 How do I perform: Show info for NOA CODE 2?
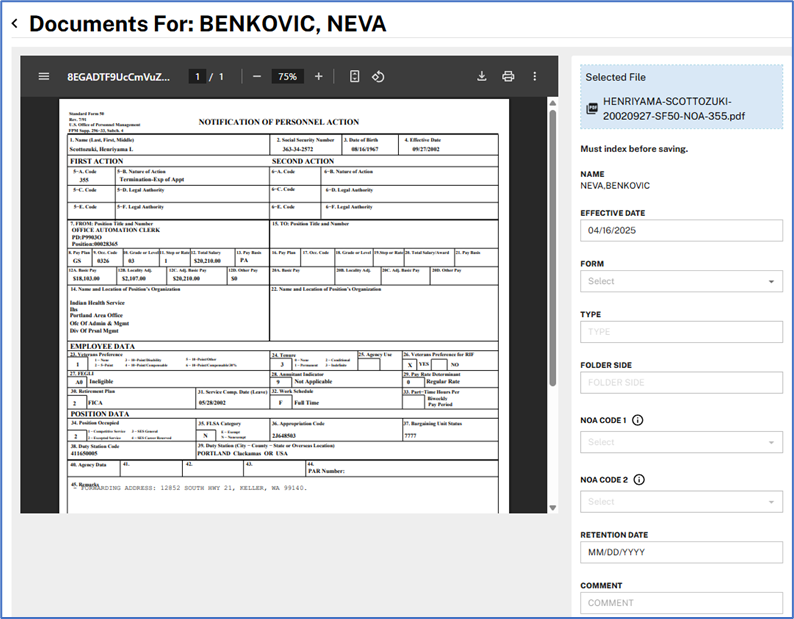(640, 480)
